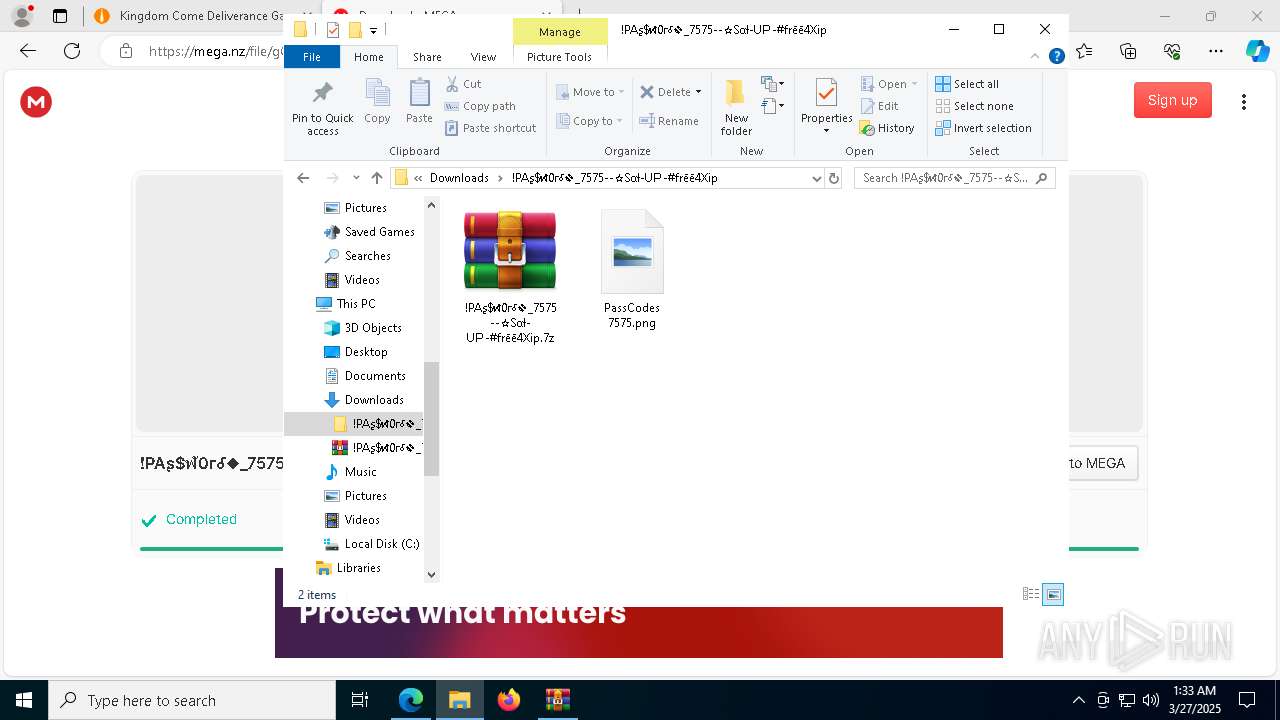Switch to large icons view layout
1280x720 pixels.
coord(1053,594)
